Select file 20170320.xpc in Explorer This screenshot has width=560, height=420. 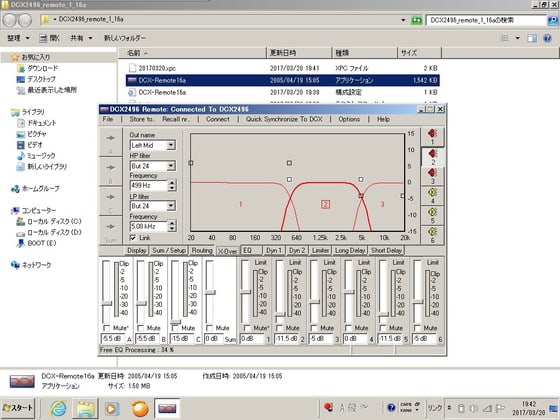[x=282, y=68]
